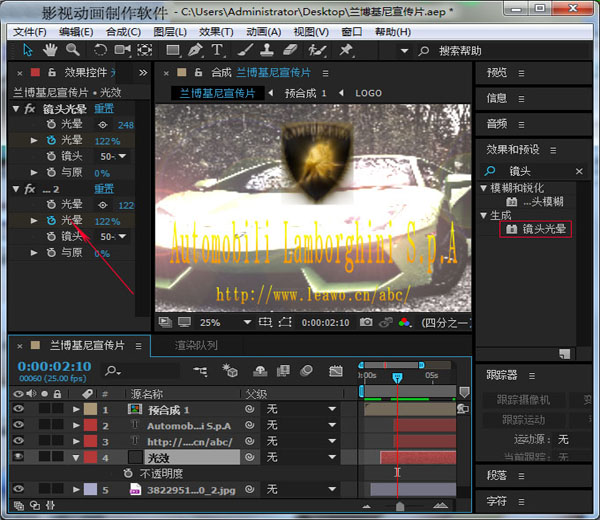Collapse the second fx ...2 effect group

tap(16, 189)
